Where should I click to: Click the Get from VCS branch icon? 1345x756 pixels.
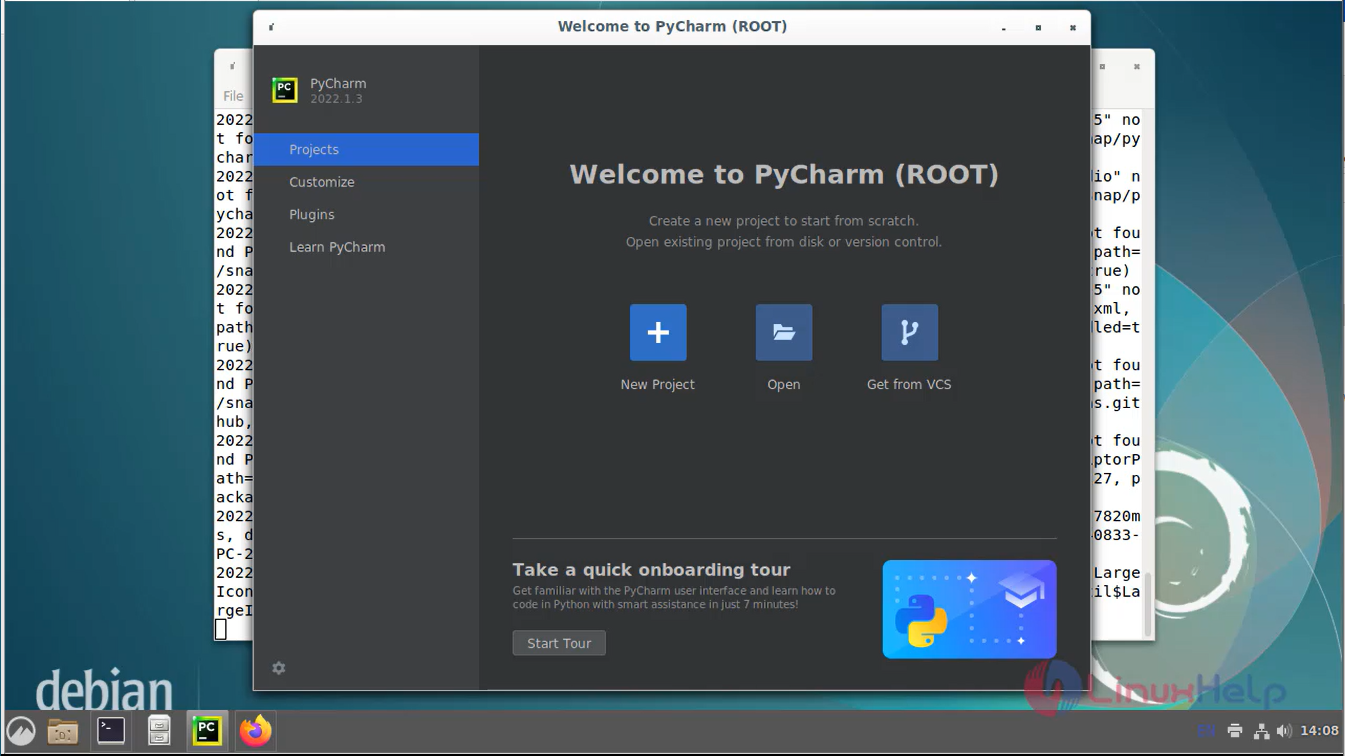click(909, 332)
